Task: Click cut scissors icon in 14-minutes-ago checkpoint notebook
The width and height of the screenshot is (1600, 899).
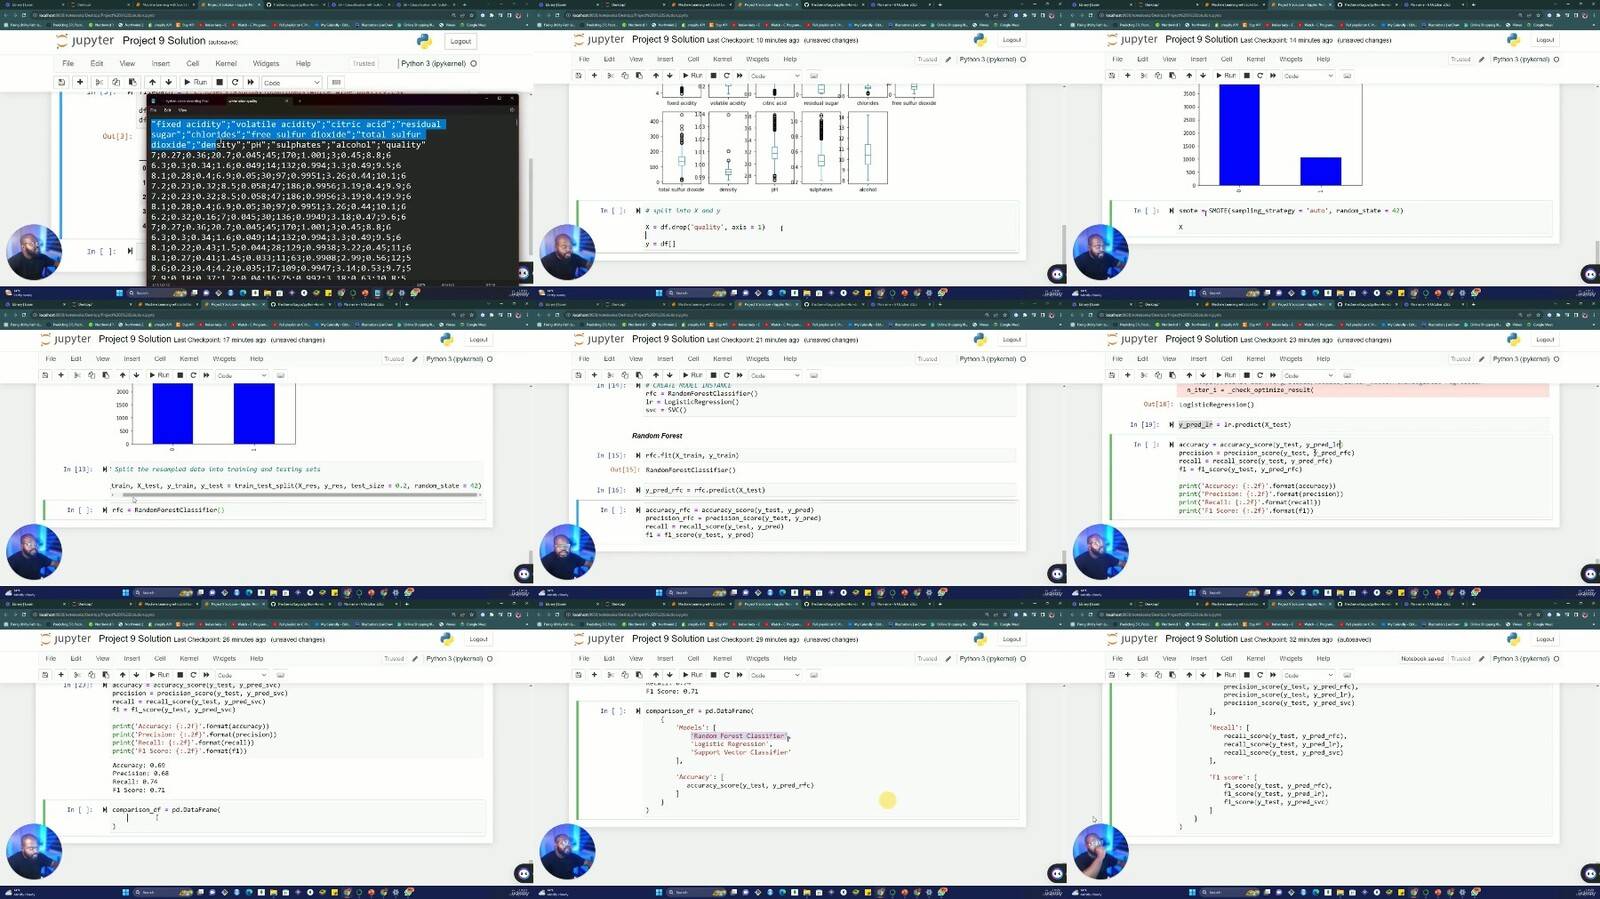Action: point(1144,75)
